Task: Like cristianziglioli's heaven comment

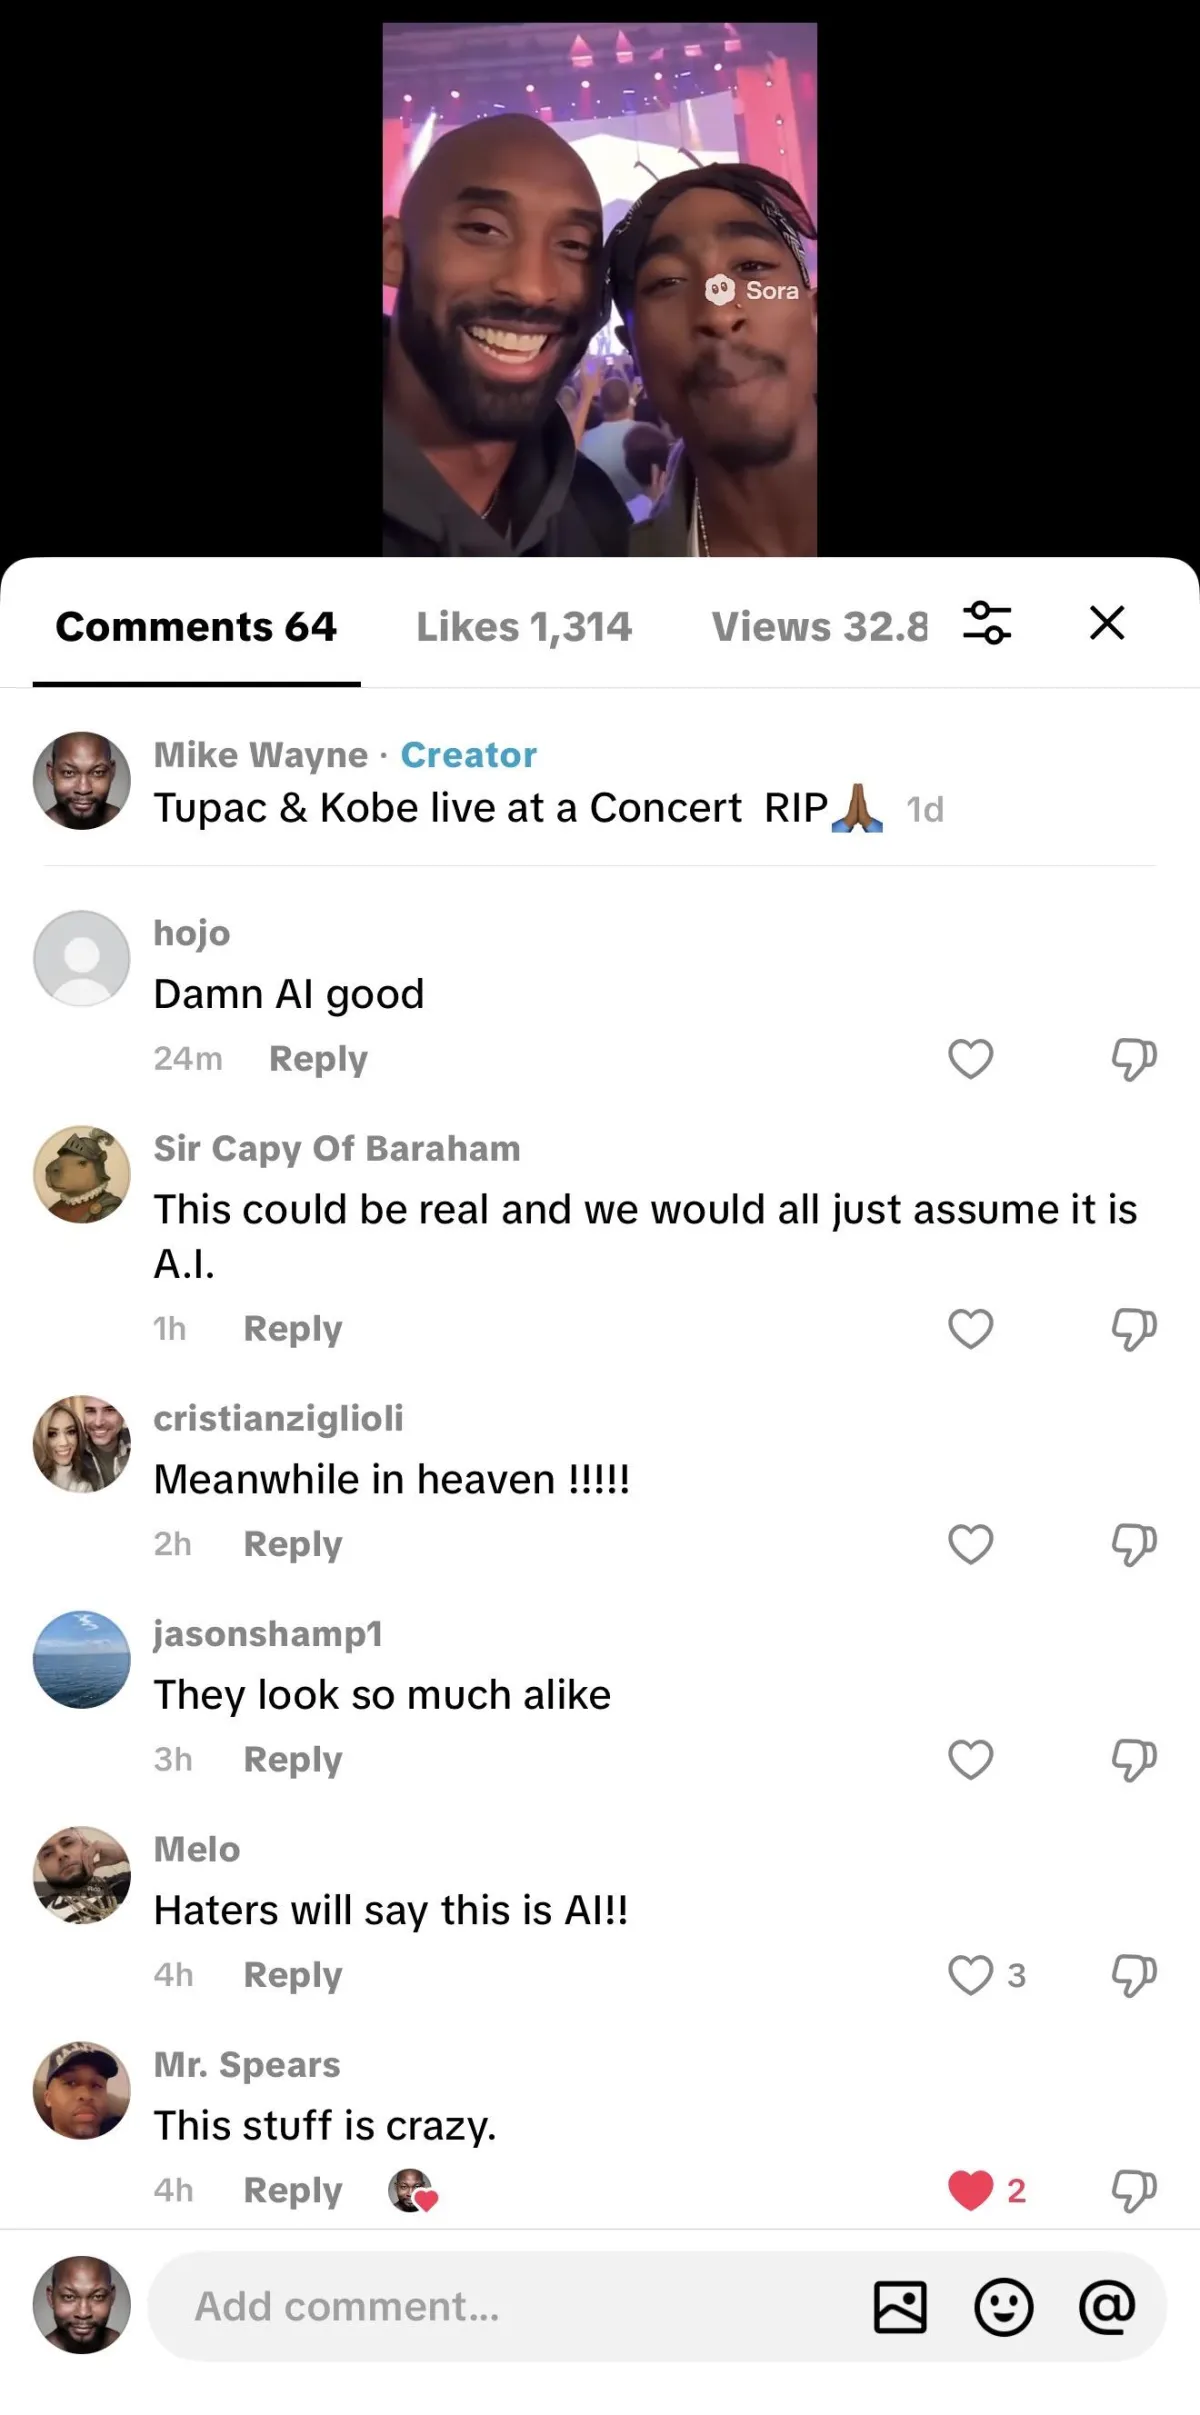Action: click(x=970, y=1544)
